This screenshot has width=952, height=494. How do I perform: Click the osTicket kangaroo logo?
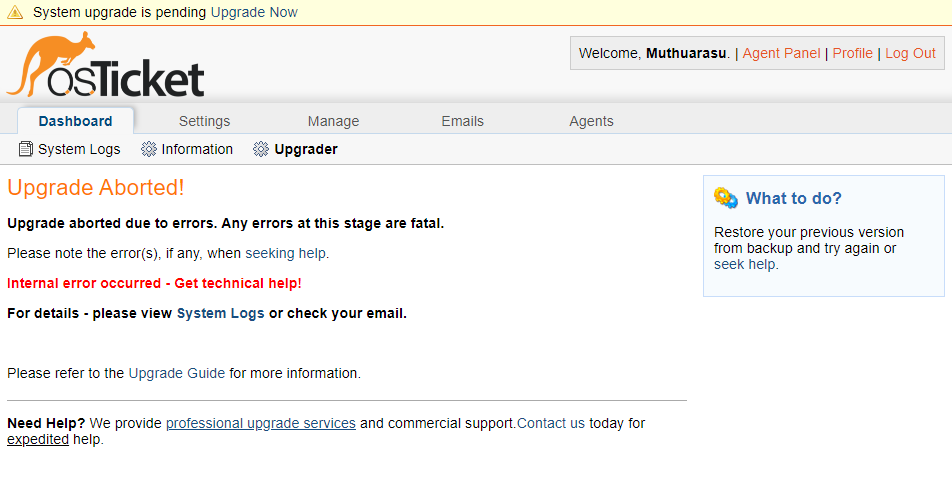click(105, 66)
